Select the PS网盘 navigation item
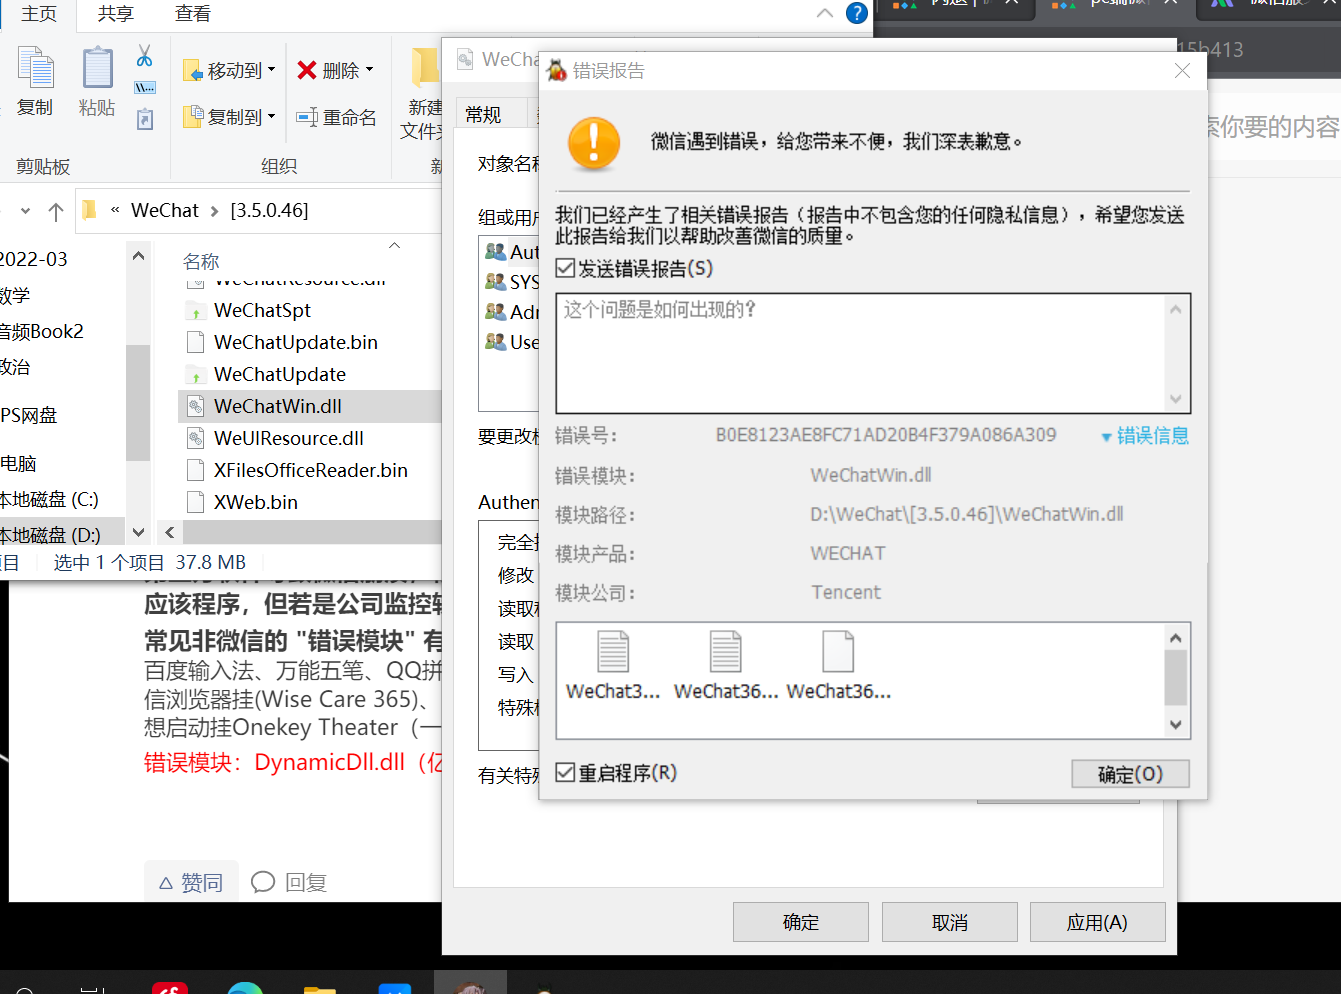 click(x=29, y=415)
